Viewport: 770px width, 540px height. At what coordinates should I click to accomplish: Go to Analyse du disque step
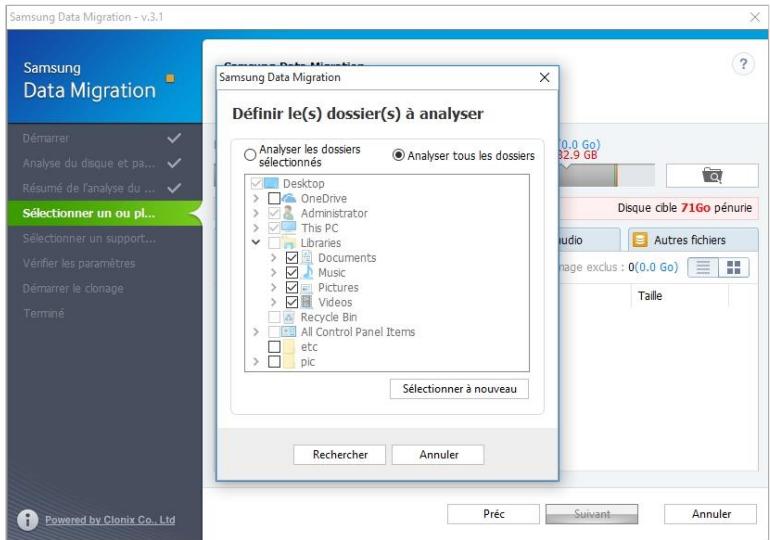pyautogui.click(x=105, y=163)
